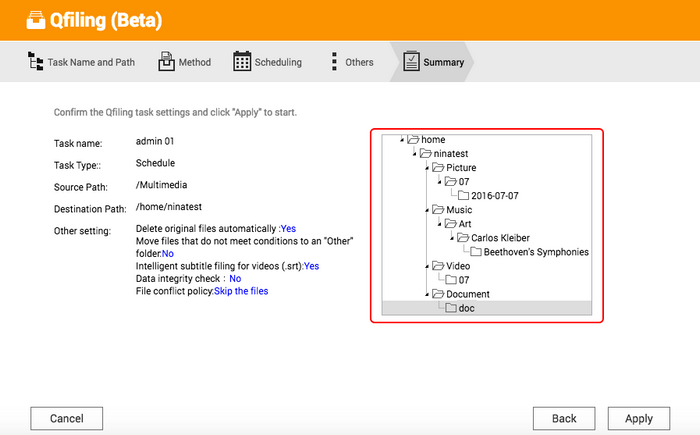The height and width of the screenshot is (435, 700).
Task: Click the 'Carlos Kleiber' tree label
Action: point(500,238)
